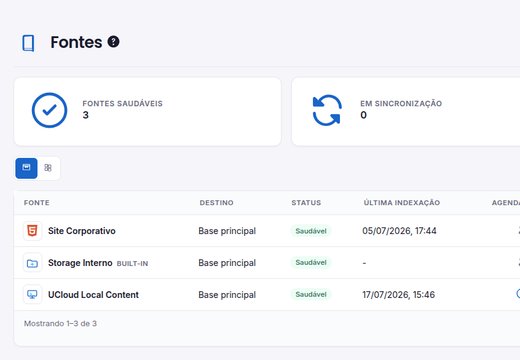Click the Saudável badge for UCloud Local Content
The image size is (520, 360).
point(311,294)
